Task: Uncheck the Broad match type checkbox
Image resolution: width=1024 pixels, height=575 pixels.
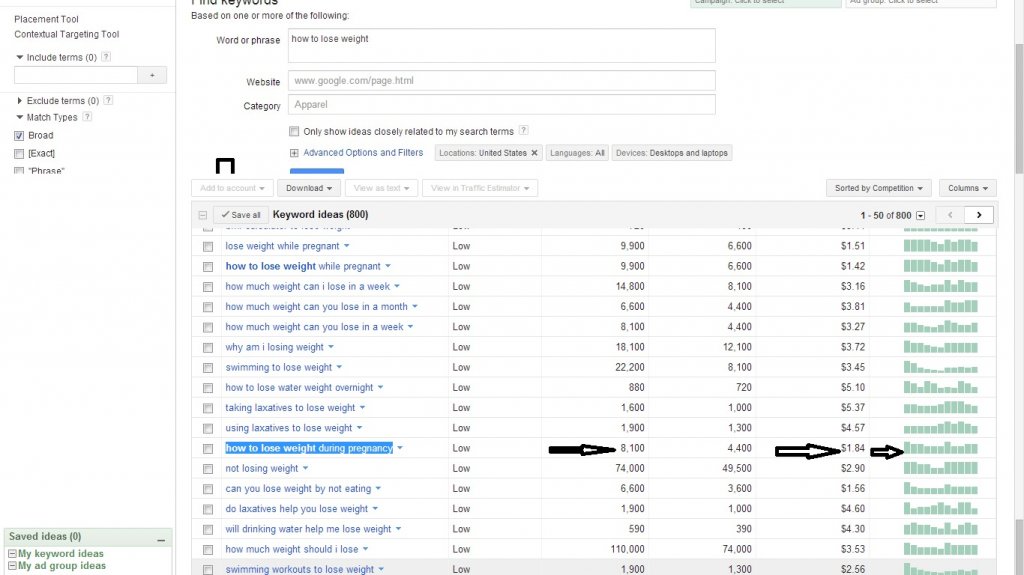Action: [x=19, y=135]
